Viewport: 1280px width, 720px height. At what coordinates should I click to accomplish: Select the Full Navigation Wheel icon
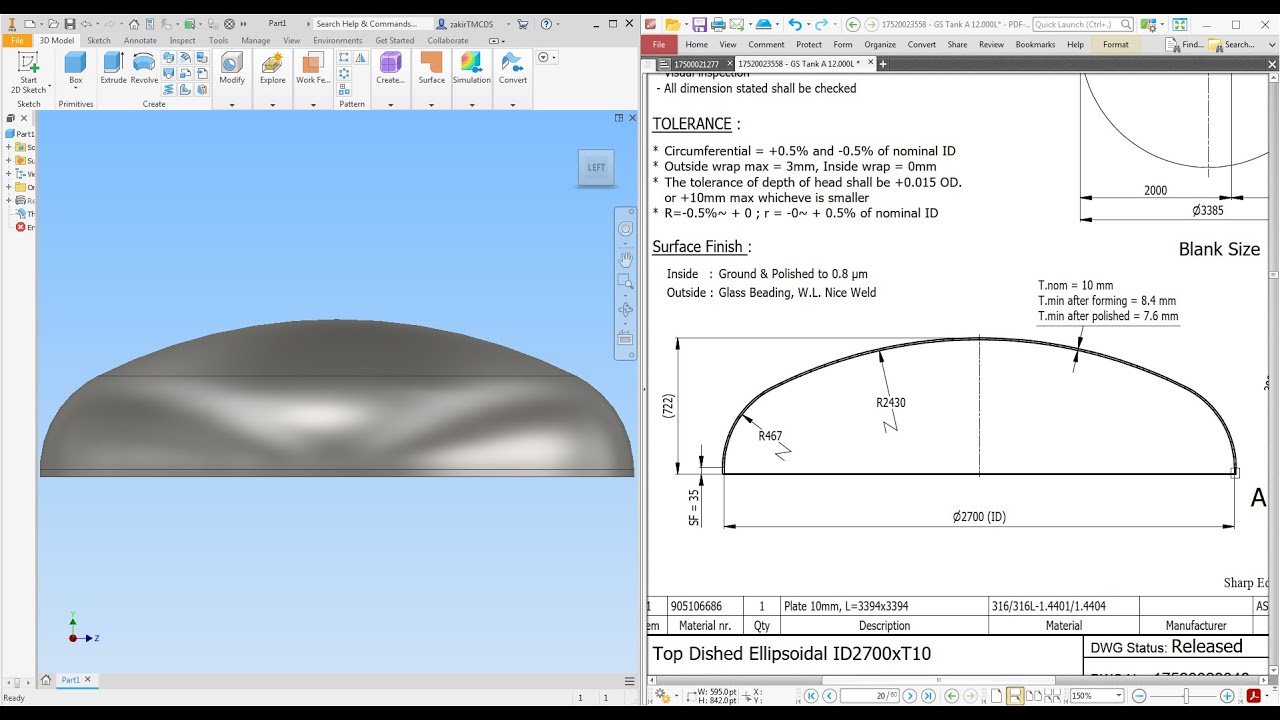(625, 229)
